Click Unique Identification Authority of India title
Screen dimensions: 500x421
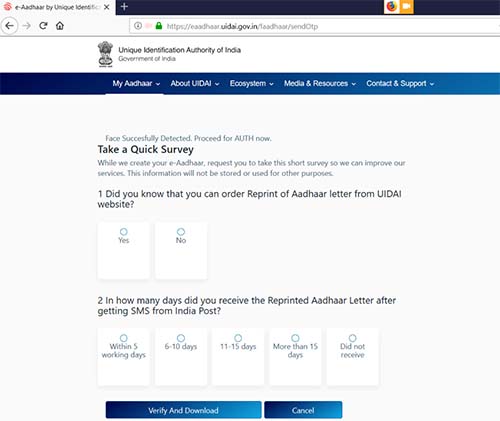pyautogui.click(x=180, y=50)
